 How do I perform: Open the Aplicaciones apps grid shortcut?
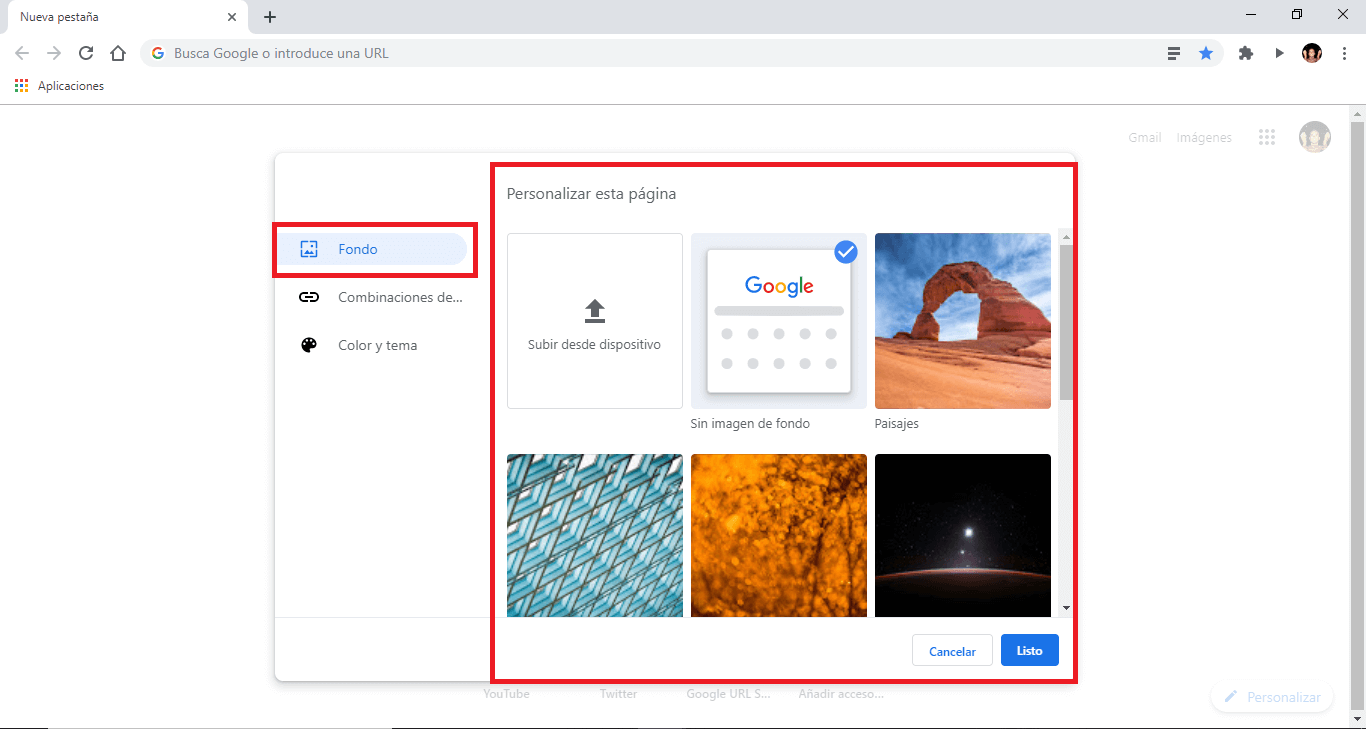tap(60, 86)
